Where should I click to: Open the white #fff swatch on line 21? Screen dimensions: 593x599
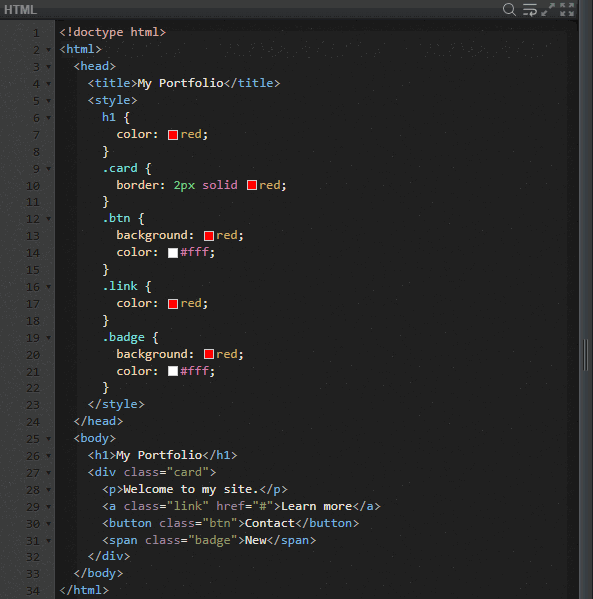(173, 371)
